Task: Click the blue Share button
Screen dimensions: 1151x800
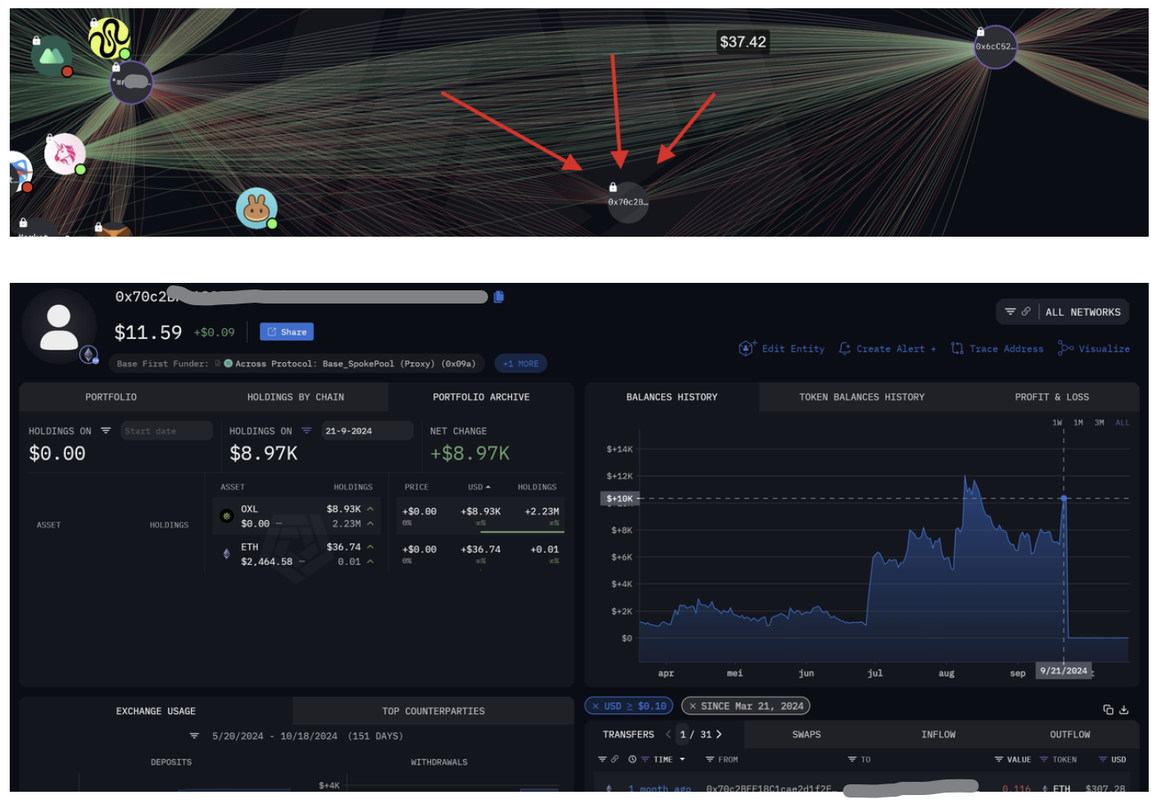Action: pyautogui.click(x=286, y=332)
